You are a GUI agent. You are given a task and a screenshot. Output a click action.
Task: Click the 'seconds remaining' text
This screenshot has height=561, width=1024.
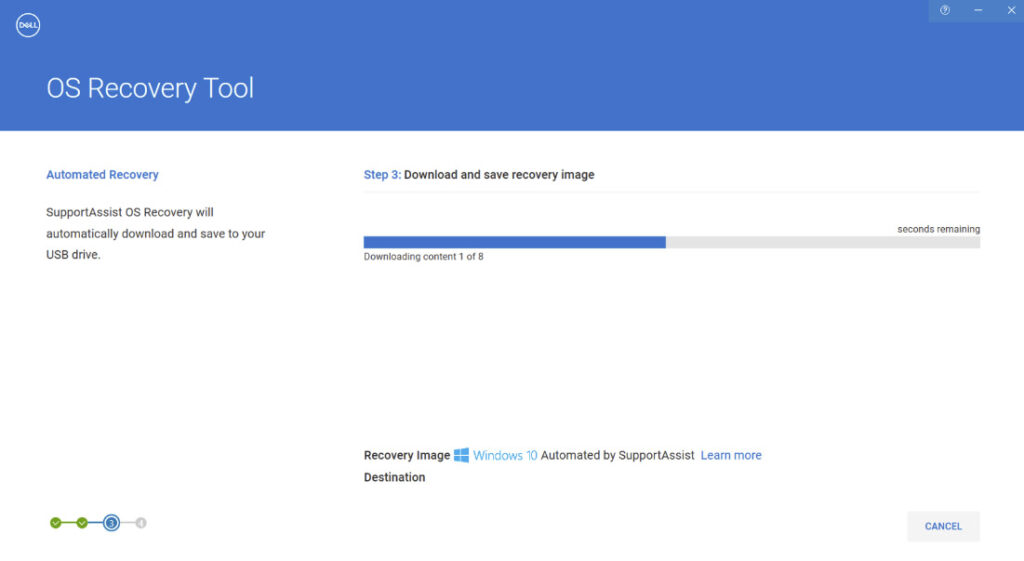pos(938,229)
